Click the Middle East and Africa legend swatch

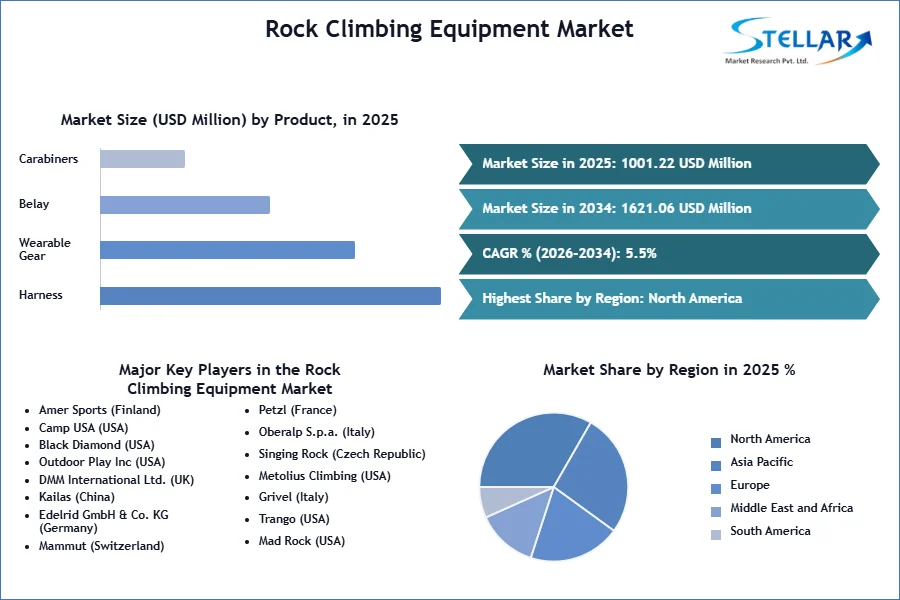(x=716, y=512)
